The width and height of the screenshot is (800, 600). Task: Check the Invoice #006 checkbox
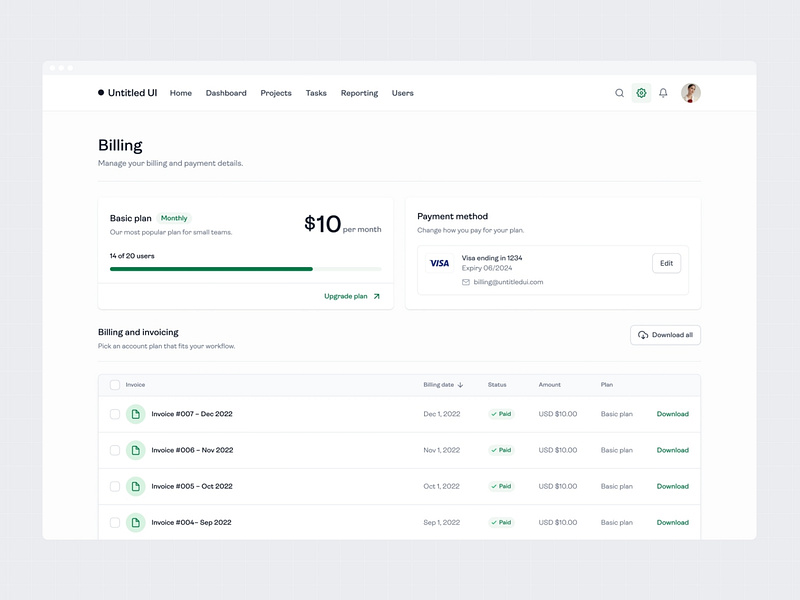[115, 450]
